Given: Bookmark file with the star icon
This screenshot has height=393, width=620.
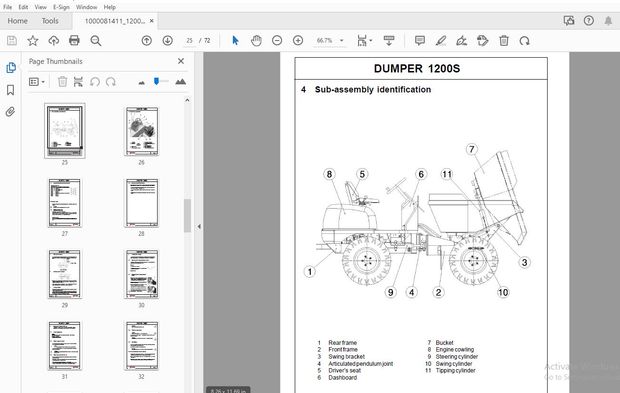Looking at the screenshot, I should pos(33,40).
